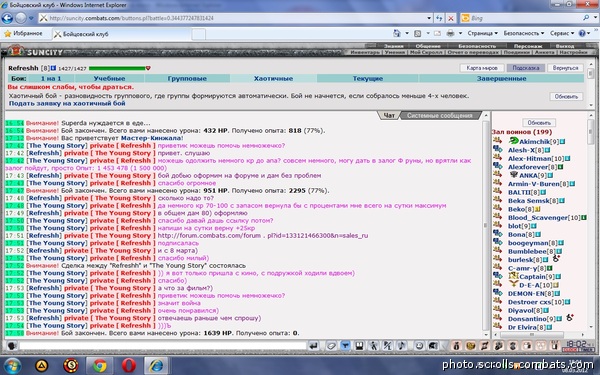Click the info badge next to Refreshh [8]
The height and width of the screenshot is (375, 600).
(x=54, y=68)
